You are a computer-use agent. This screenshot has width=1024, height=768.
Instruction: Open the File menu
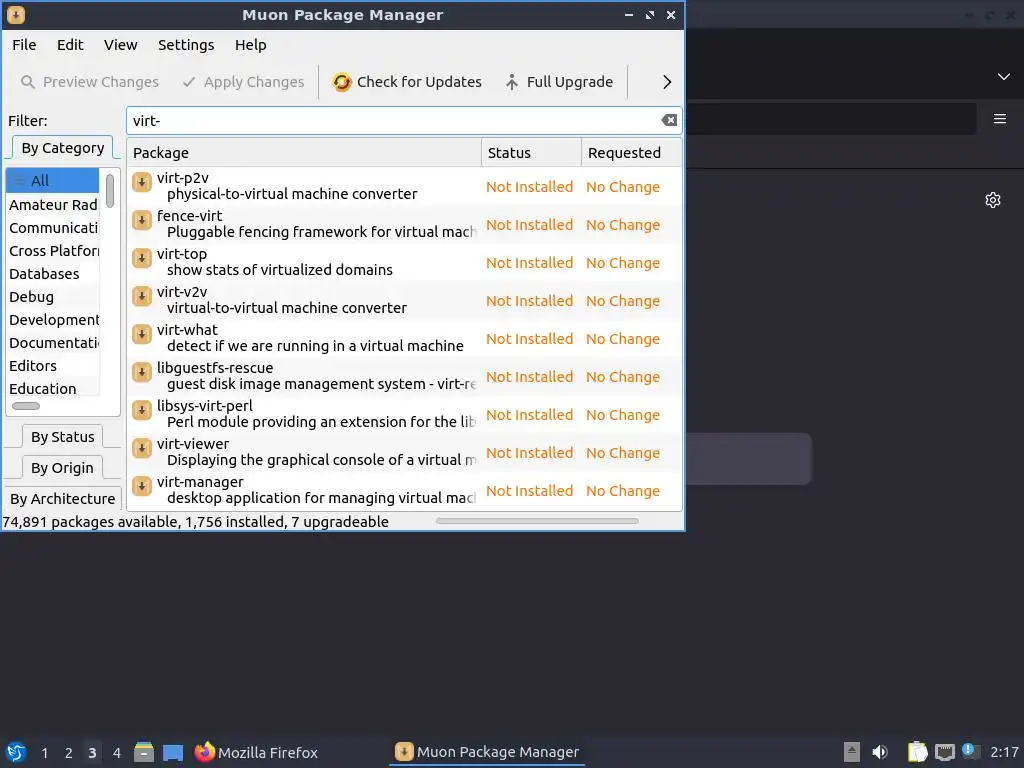(24, 45)
